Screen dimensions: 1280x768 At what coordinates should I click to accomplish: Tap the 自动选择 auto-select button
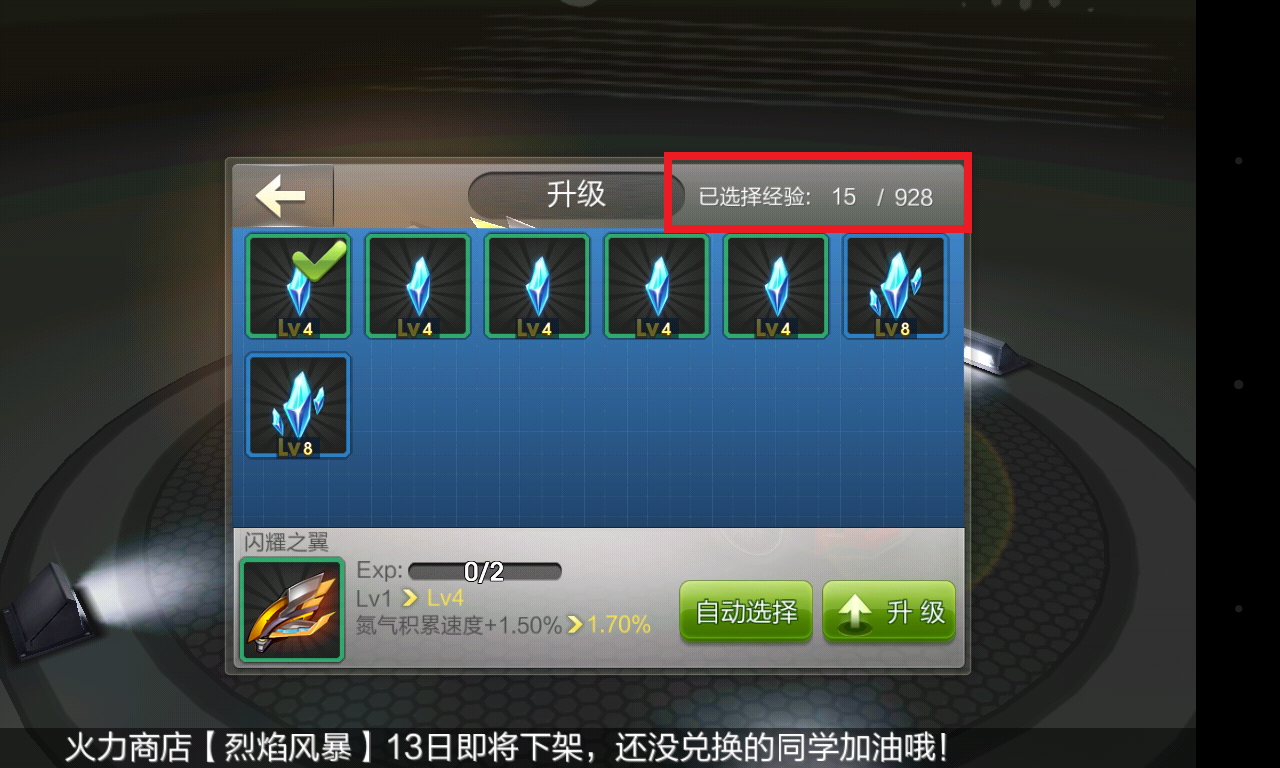click(746, 611)
